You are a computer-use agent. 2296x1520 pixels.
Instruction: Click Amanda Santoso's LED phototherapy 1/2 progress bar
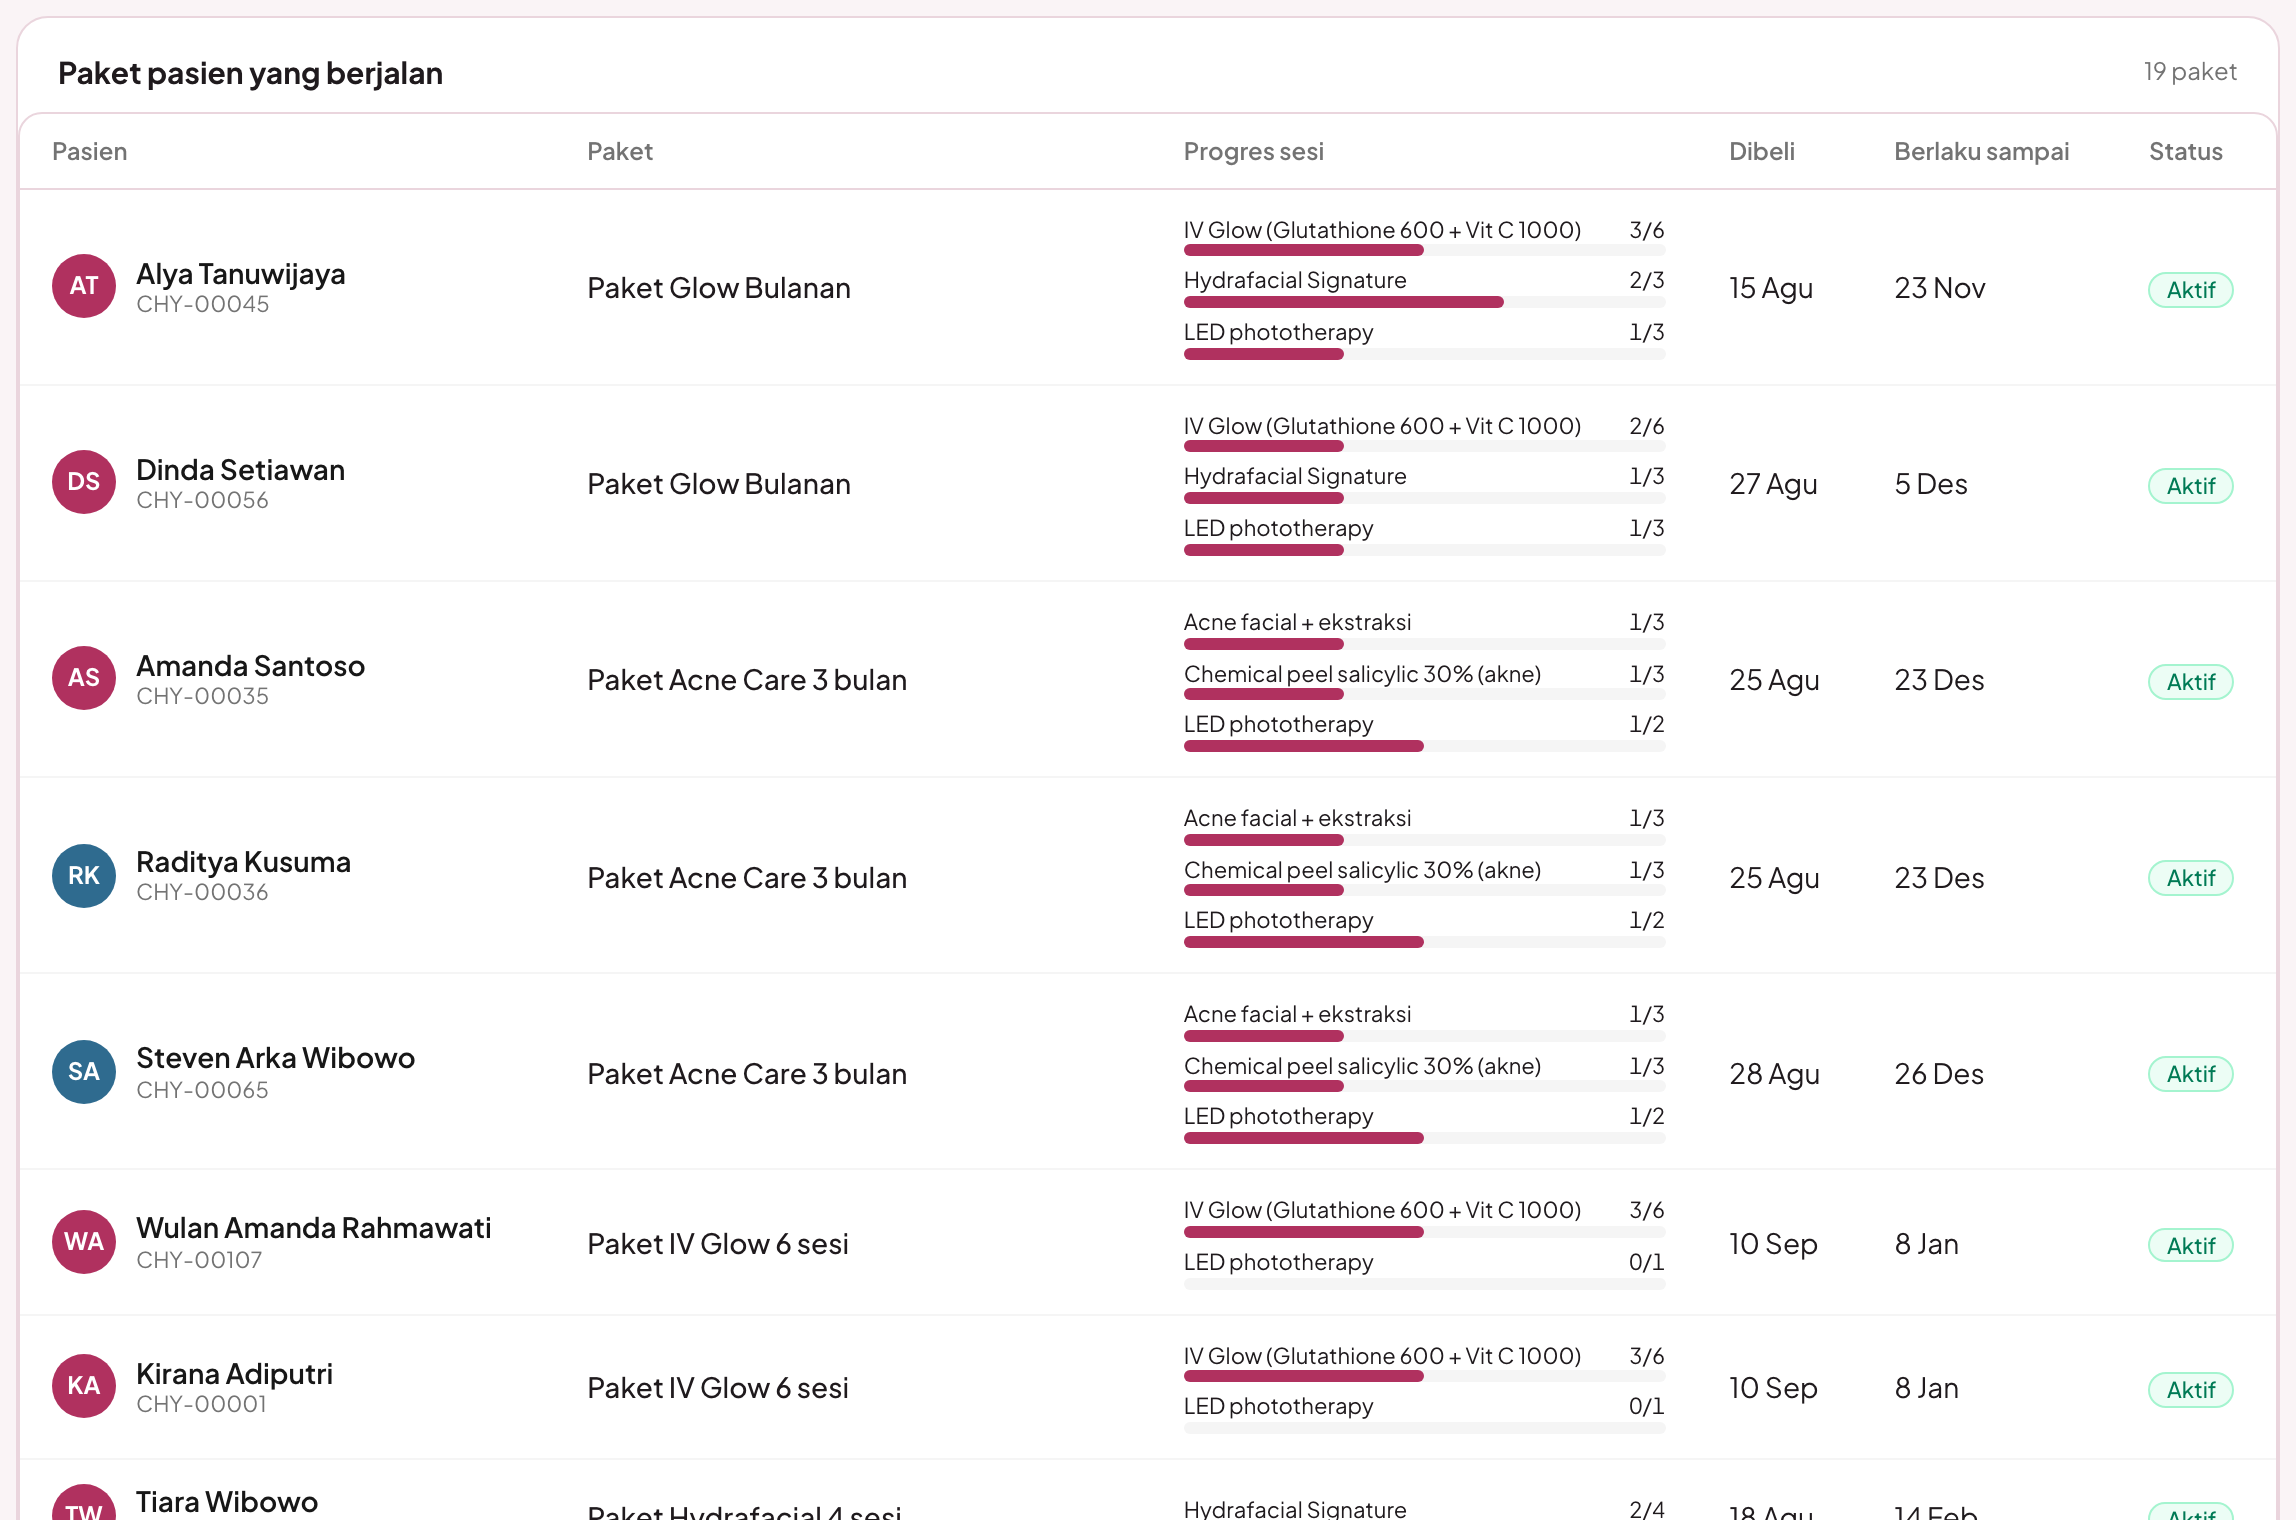tap(1424, 746)
